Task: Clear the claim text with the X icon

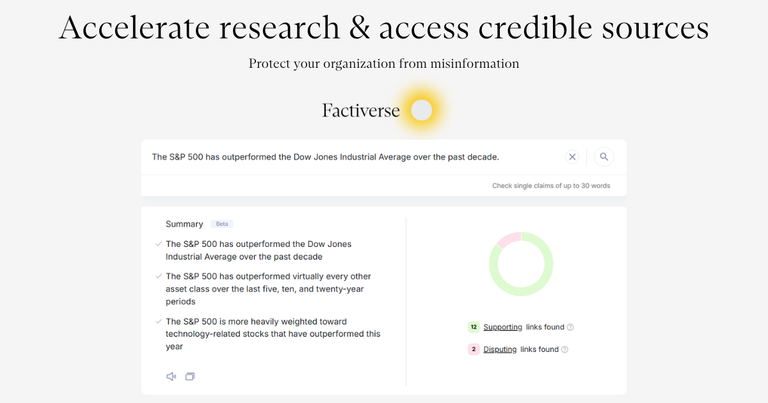Action: [x=572, y=157]
